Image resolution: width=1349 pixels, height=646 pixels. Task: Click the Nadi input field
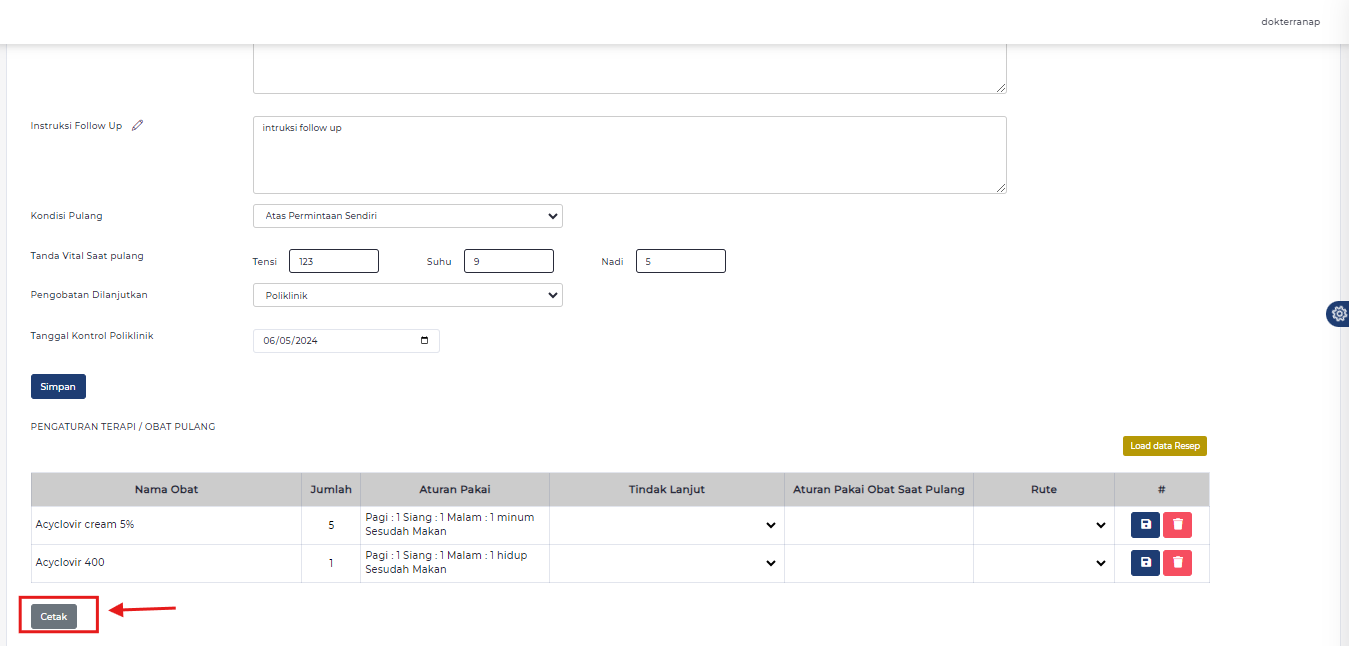click(x=680, y=260)
